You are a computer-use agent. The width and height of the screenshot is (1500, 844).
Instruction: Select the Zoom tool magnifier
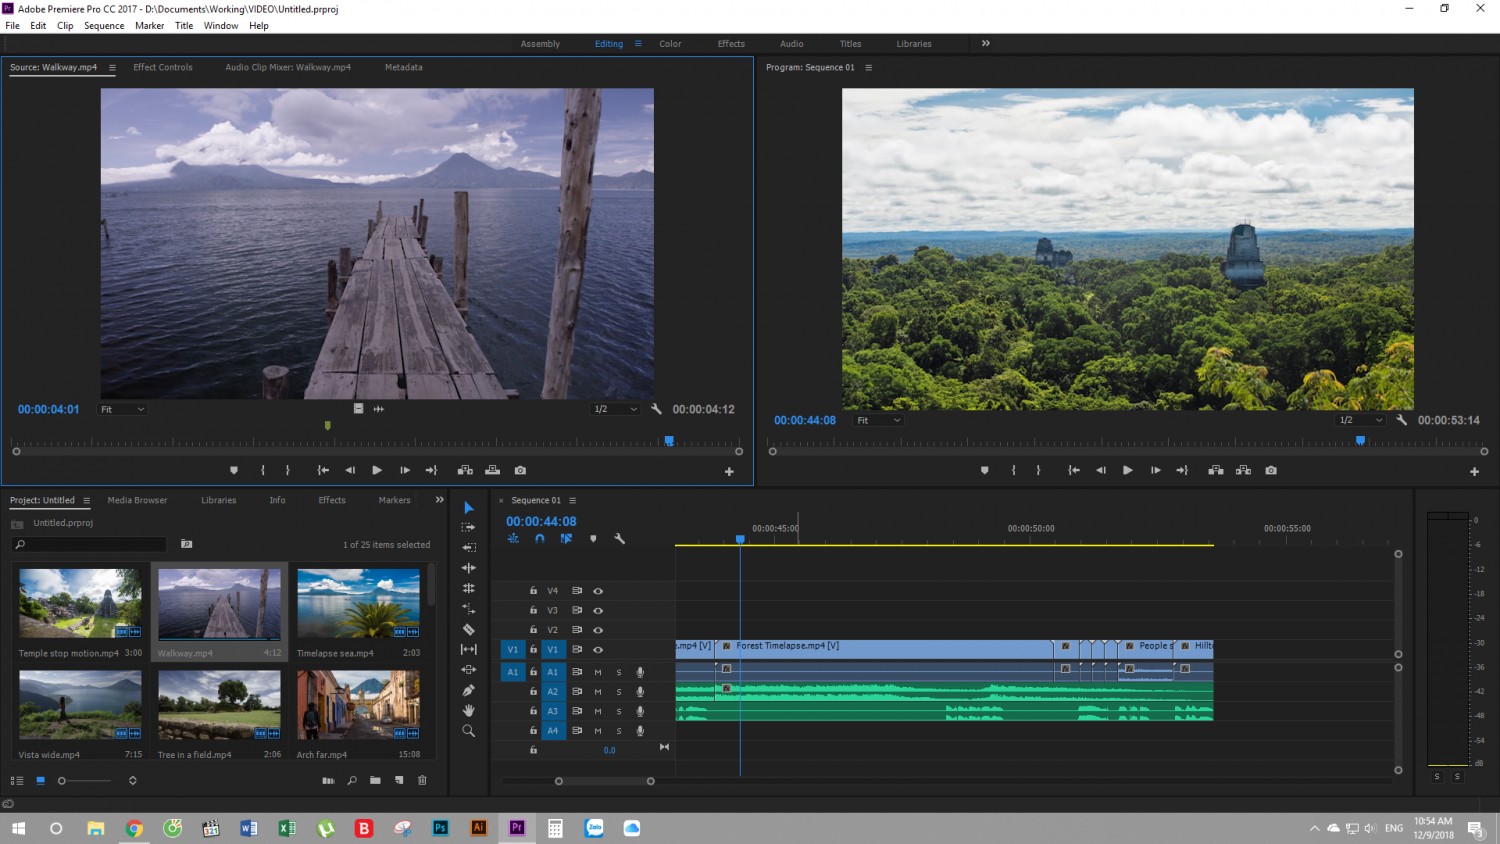click(x=468, y=731)
